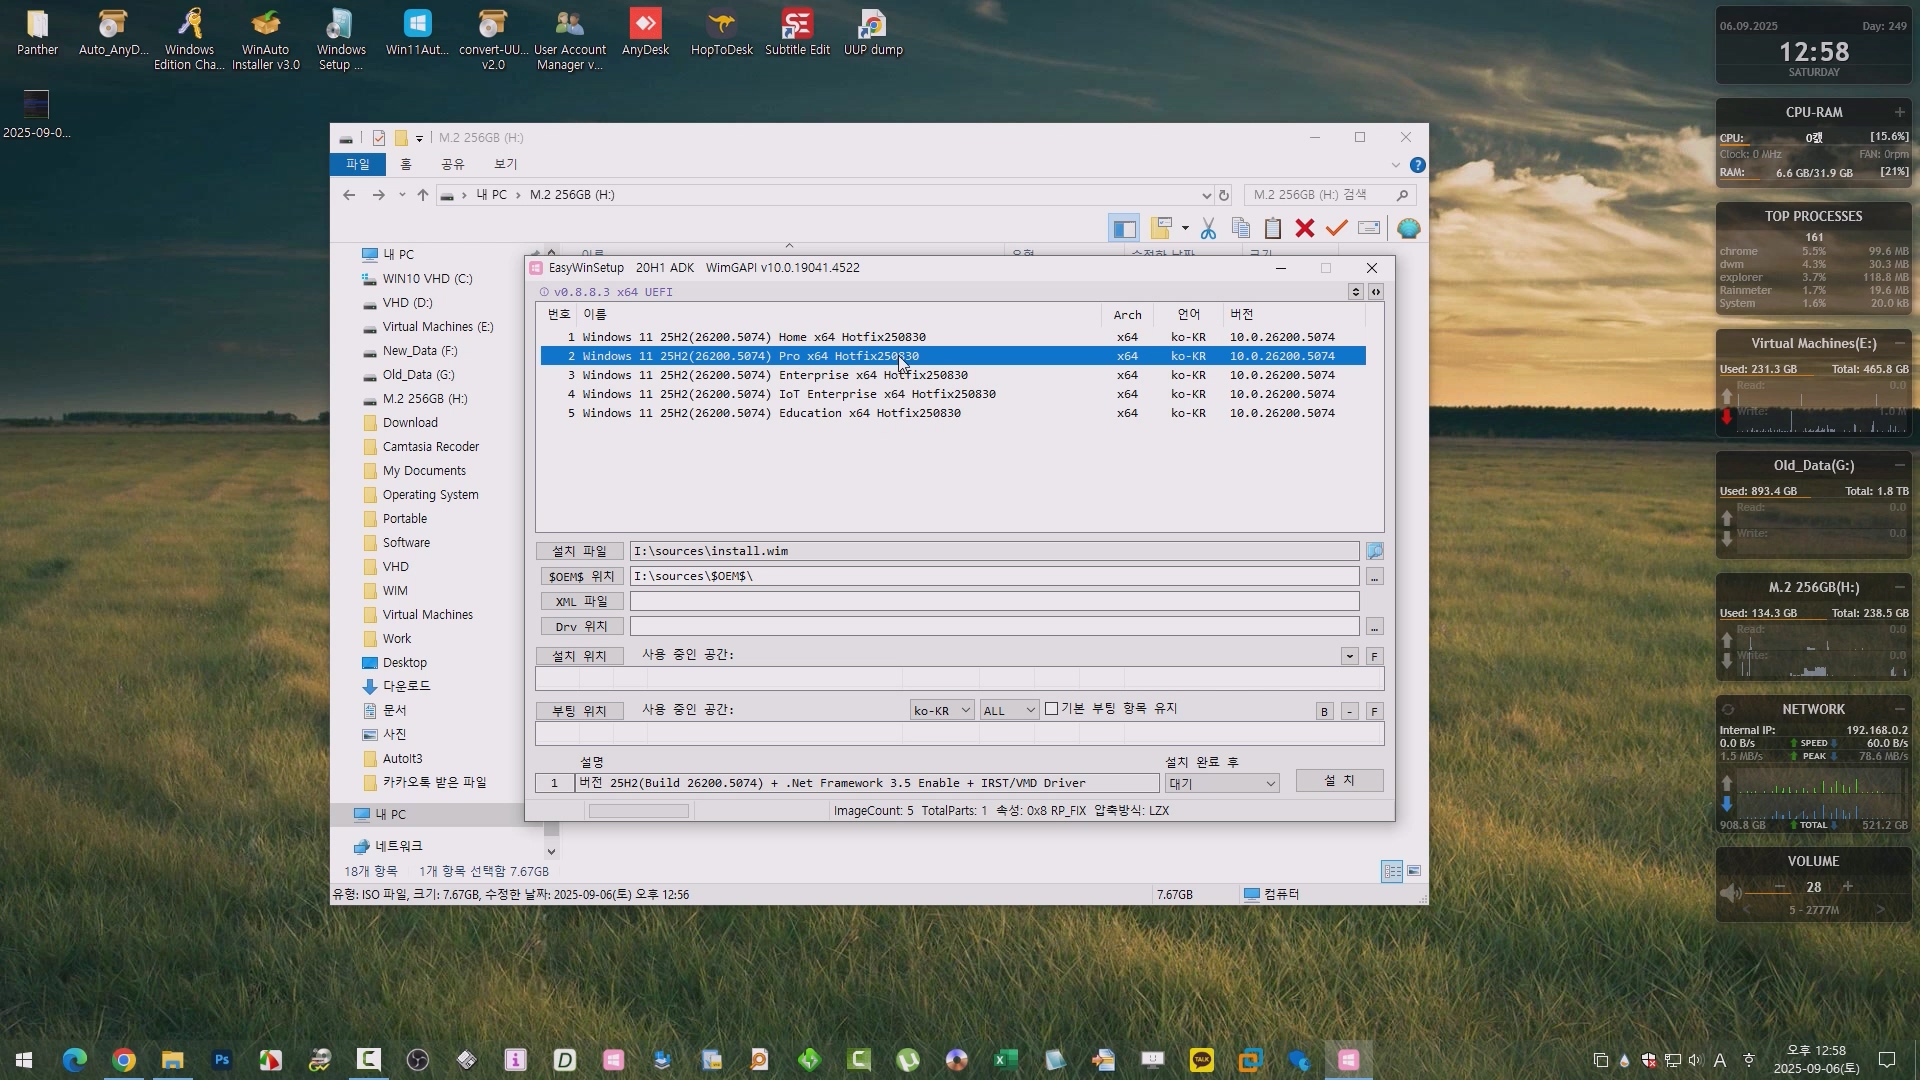Select the AnyDesk desktop icon
This screenshot has height=1080, width=1920.
tap(645, 33)
